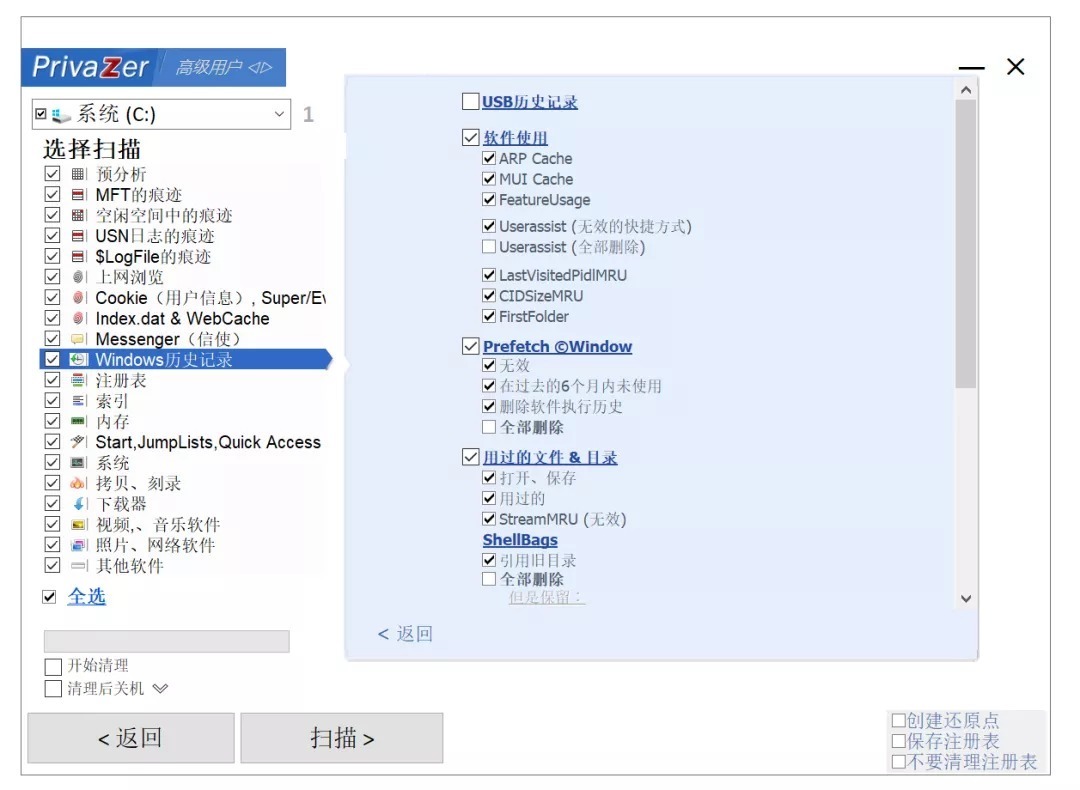Click the 内存 memory chip icon
Image resolution: width=1080 pixels, height=790 pixels.
79,422
